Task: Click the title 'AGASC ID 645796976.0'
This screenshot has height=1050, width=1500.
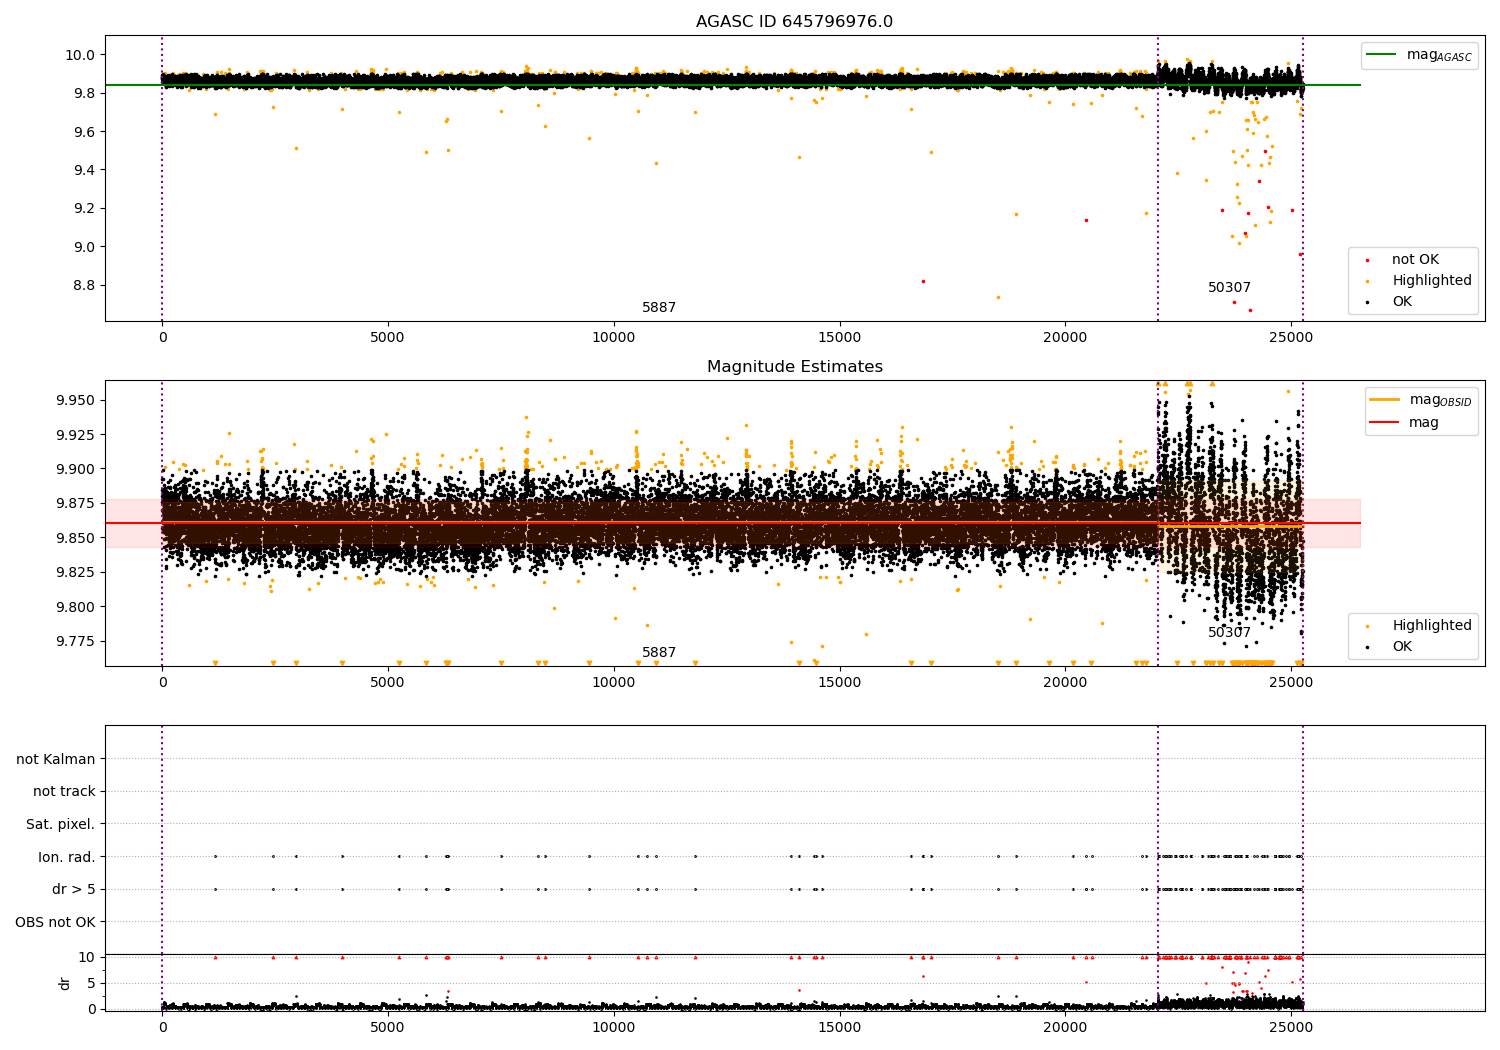Action: pos(795,22)
